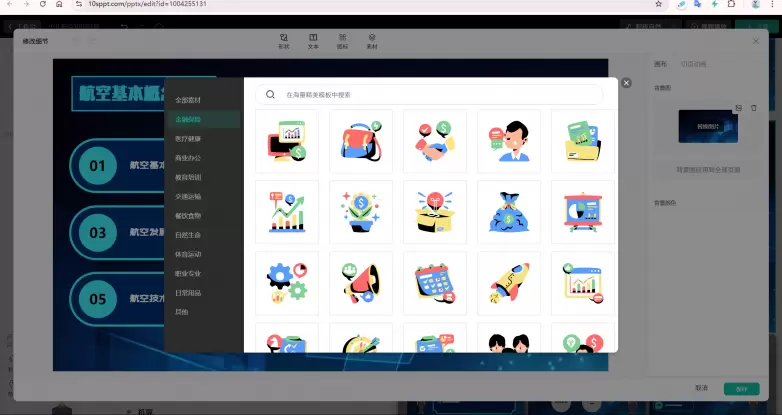Open the 全部素材 category

[x=188, y=100]
